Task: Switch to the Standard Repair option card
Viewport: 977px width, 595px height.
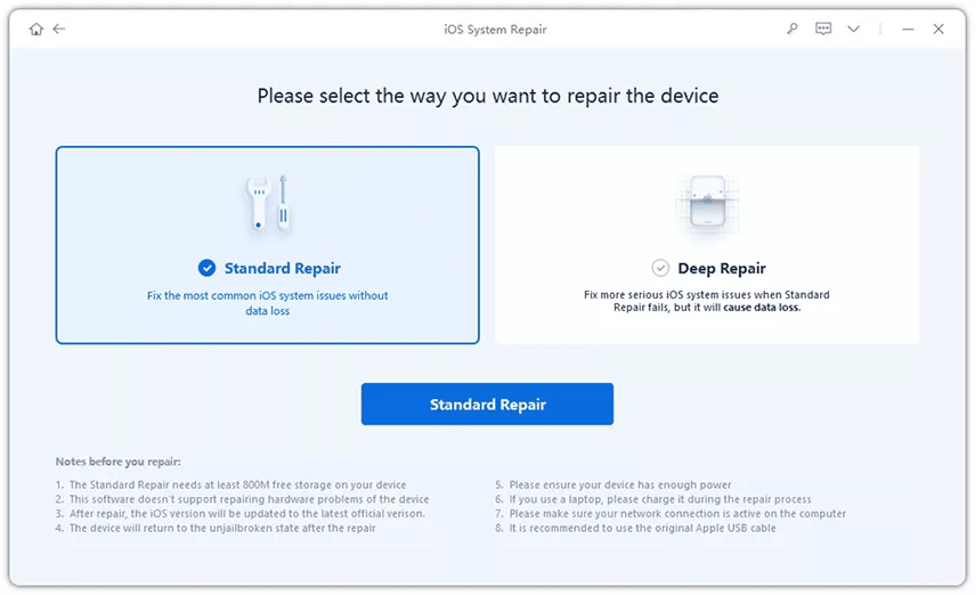Action: pyautogui.click(x=267, y=244)
